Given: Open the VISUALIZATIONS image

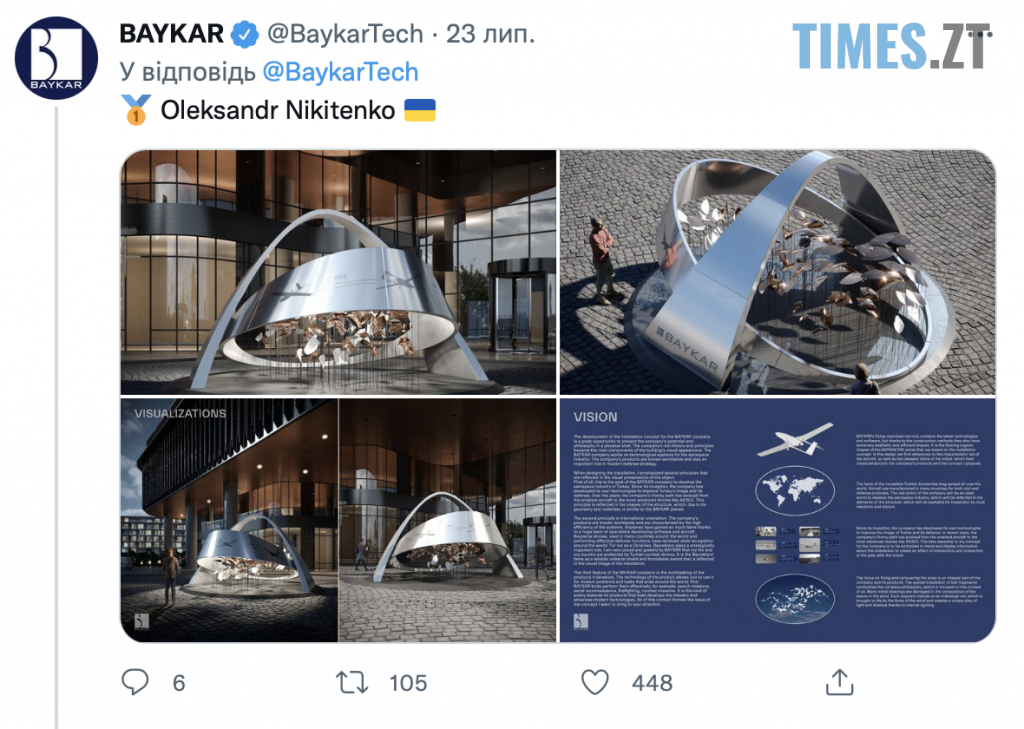Looking at the screenshot, I should [x=338, y=520].
